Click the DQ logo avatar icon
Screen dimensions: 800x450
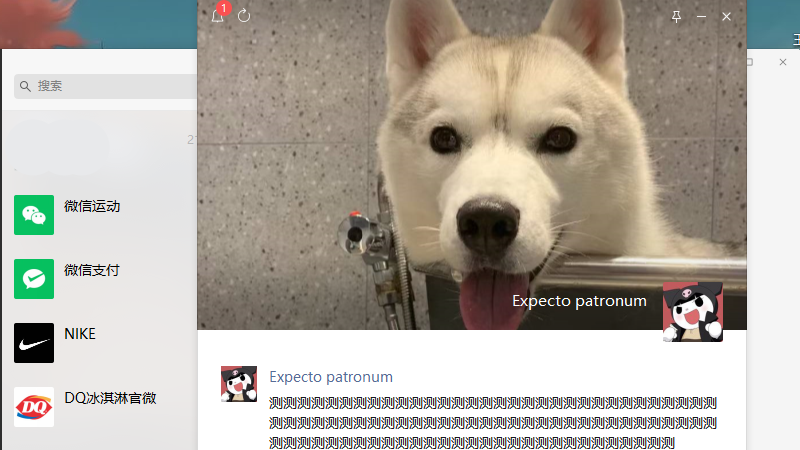click(34, 407)
